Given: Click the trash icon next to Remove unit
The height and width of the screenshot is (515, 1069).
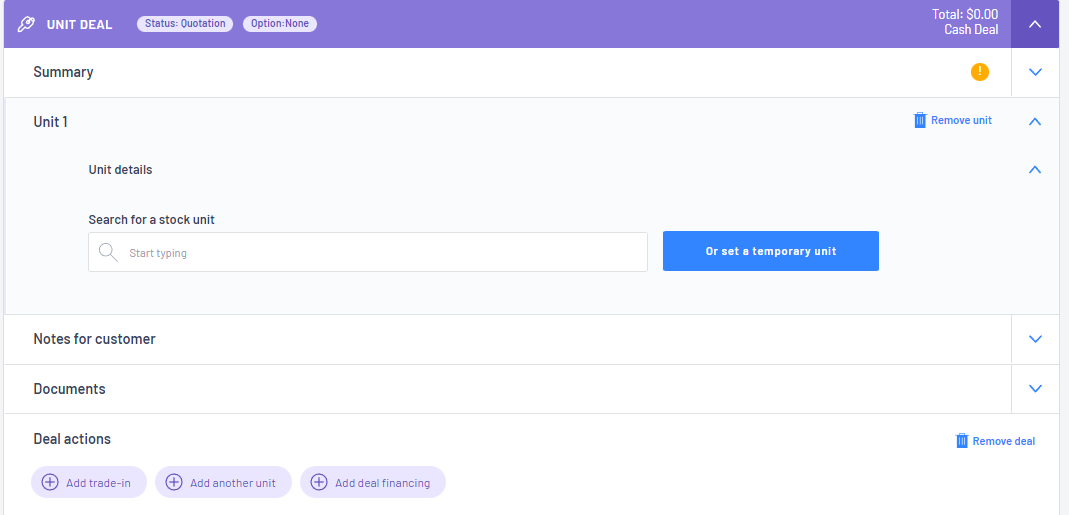Looking at the screenshot, I should point(920,121).
